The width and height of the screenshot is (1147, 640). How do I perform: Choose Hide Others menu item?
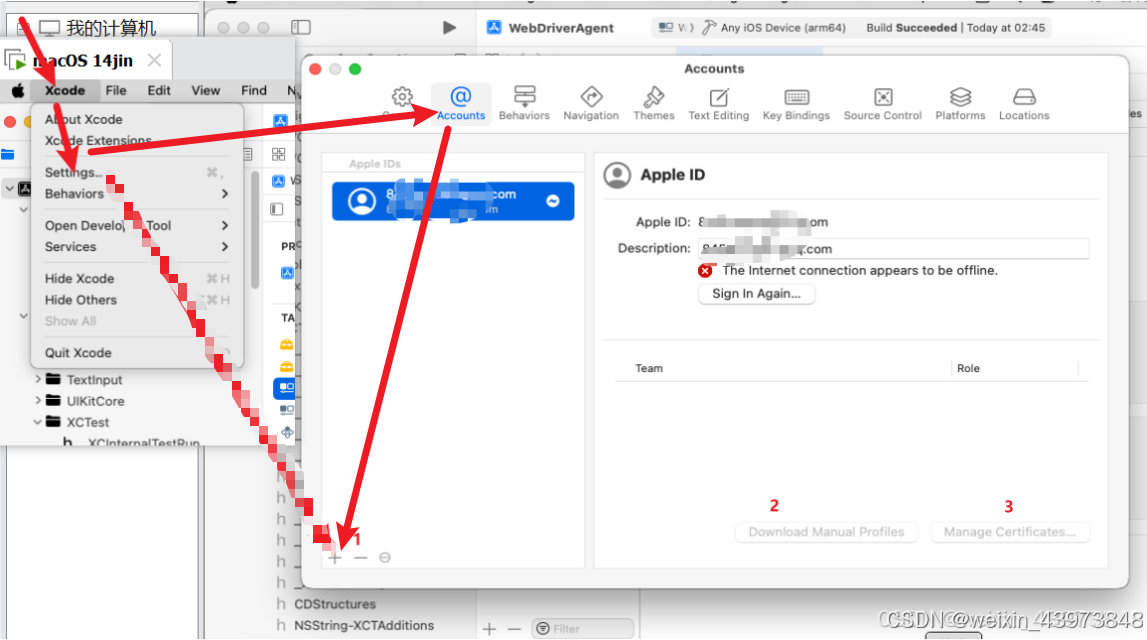pyautogui.click(x=137, y=300)
